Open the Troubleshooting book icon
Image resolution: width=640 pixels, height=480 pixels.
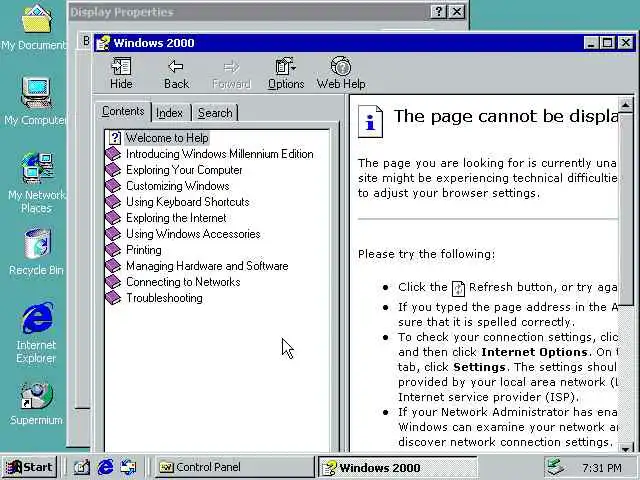113,298
